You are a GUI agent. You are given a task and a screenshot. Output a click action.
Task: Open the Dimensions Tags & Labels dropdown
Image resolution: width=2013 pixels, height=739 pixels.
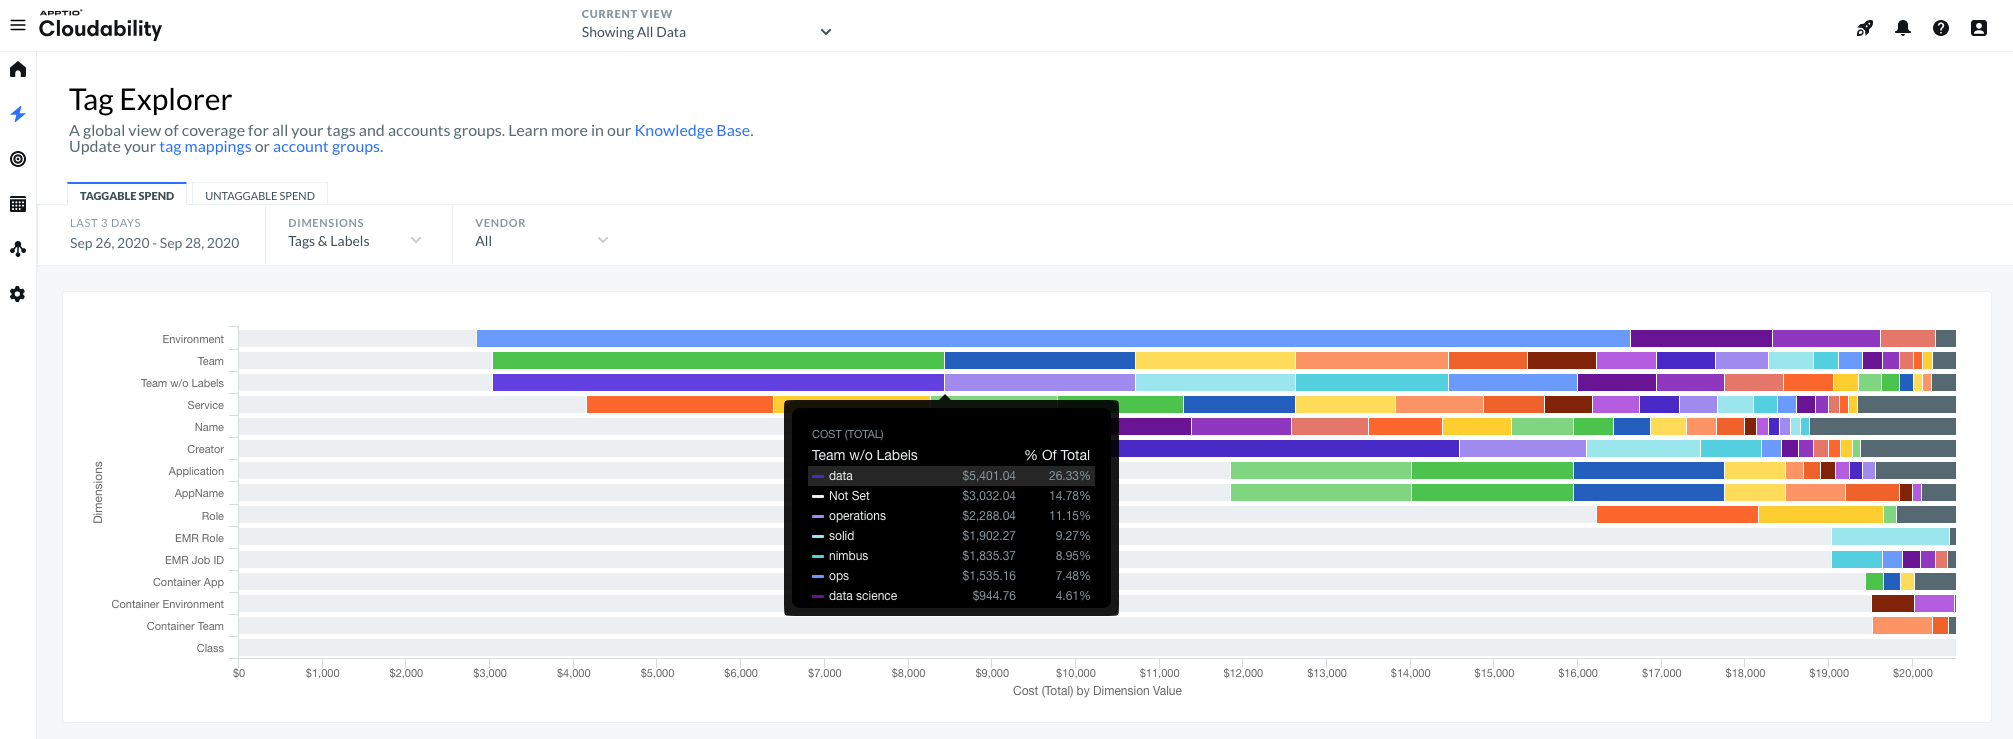coord(355,241)
